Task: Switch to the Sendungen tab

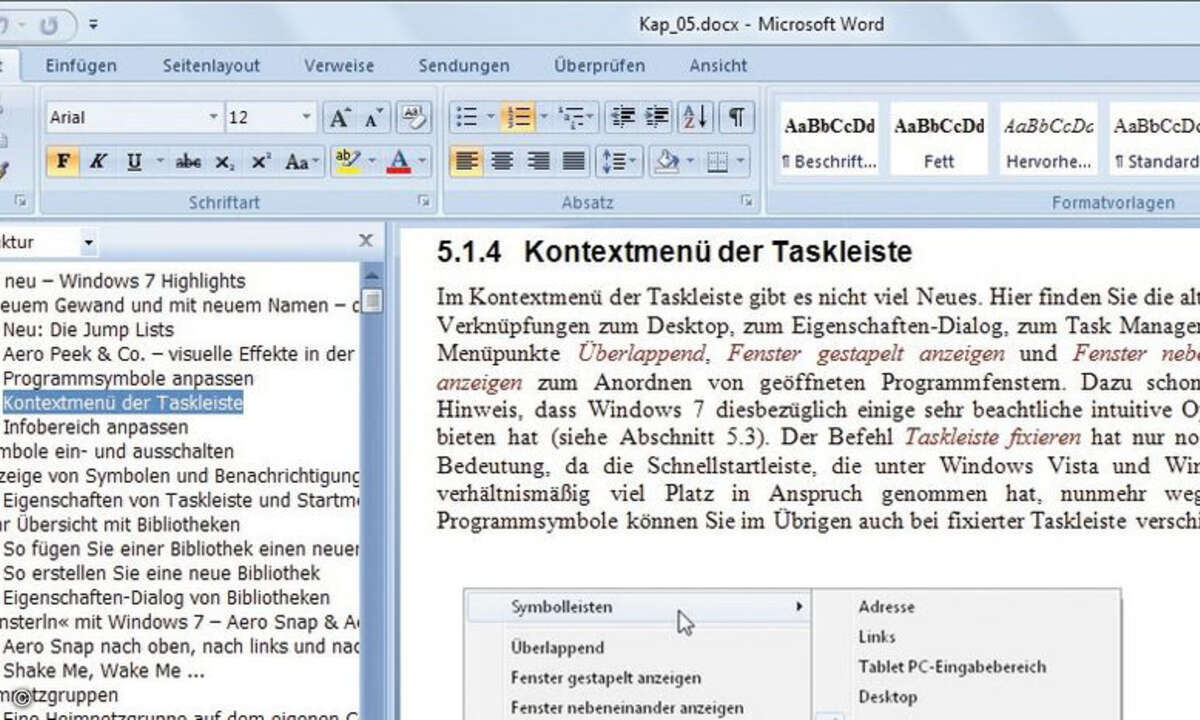Action: click(464, 66)
